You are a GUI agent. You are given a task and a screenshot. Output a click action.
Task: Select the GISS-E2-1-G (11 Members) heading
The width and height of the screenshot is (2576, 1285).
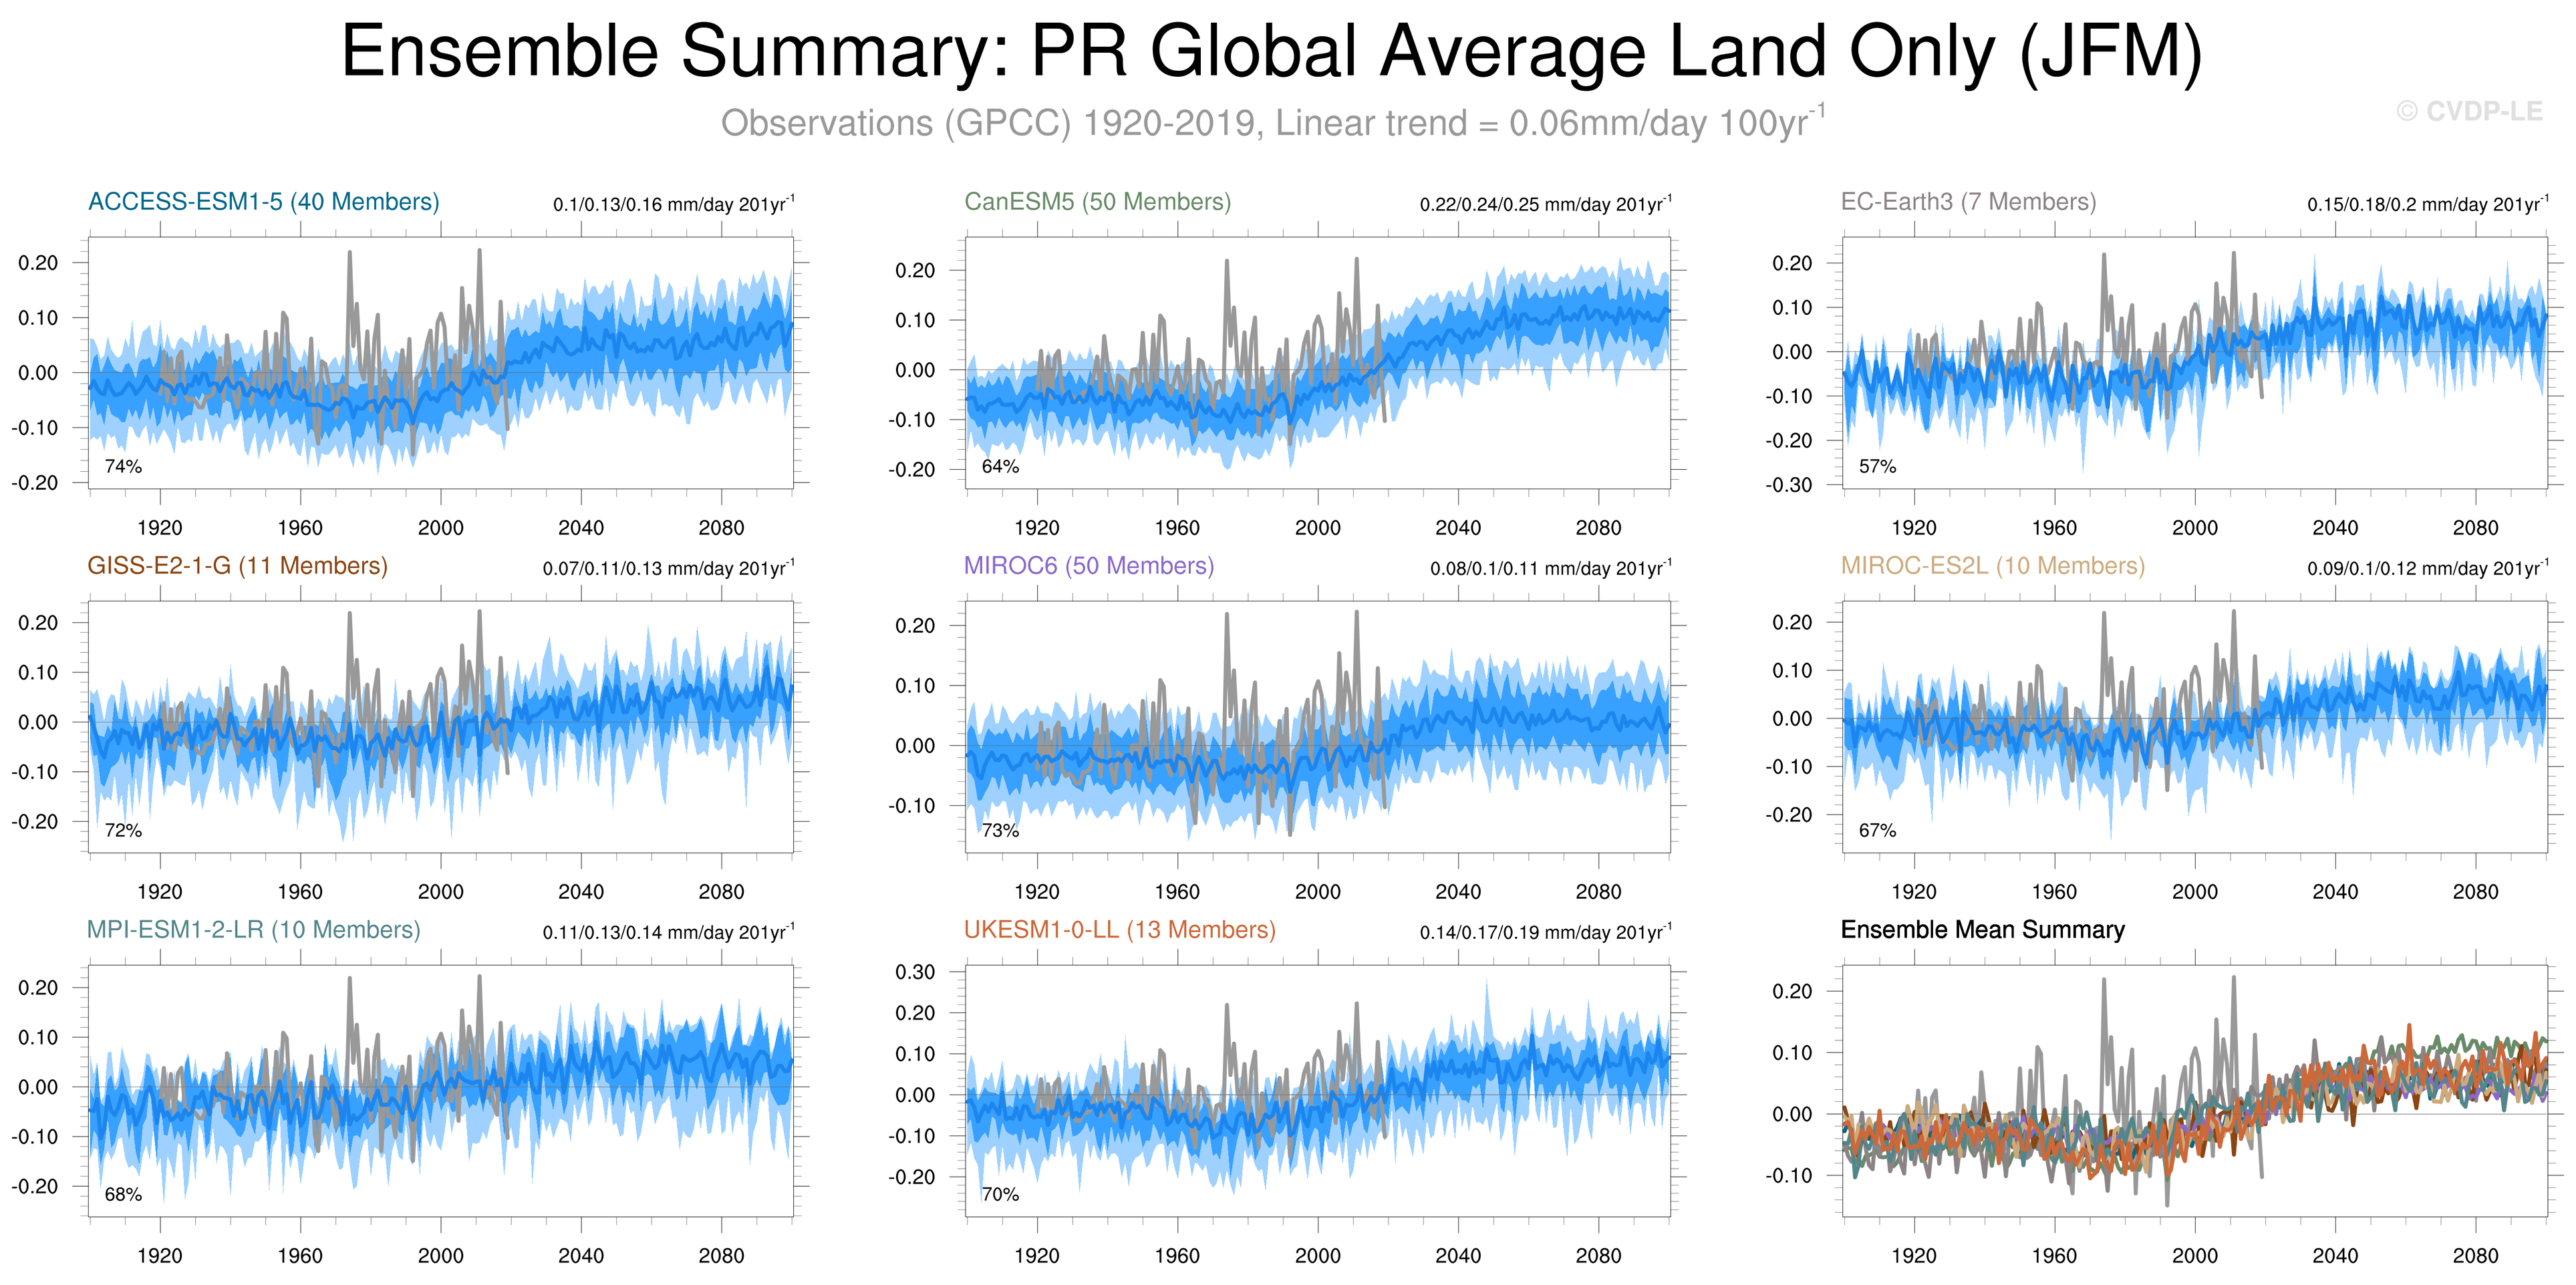237,566
